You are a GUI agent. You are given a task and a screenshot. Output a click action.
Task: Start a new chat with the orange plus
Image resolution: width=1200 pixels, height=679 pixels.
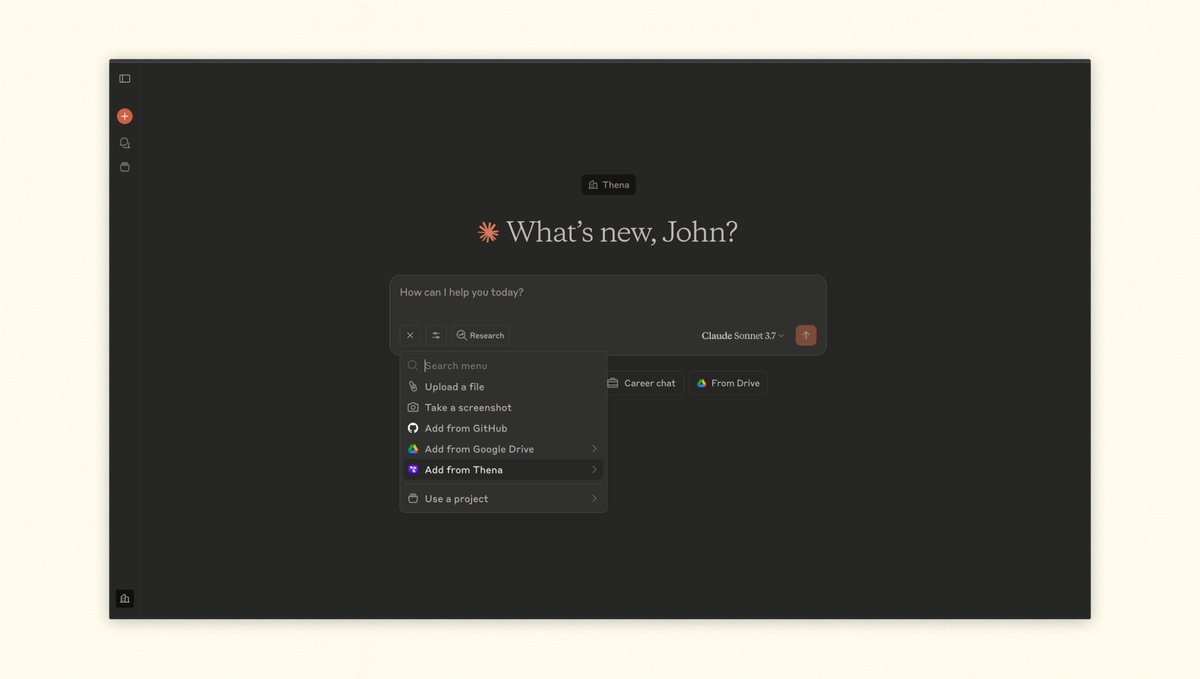[125, 116]
